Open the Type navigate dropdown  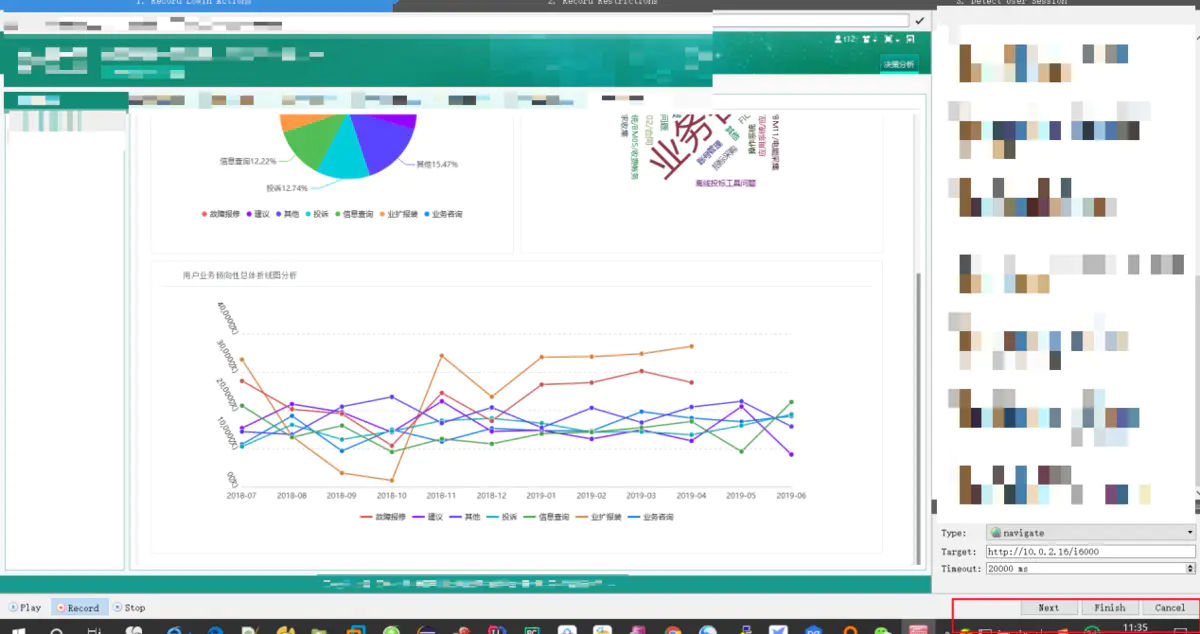[x=1090, y=533]
